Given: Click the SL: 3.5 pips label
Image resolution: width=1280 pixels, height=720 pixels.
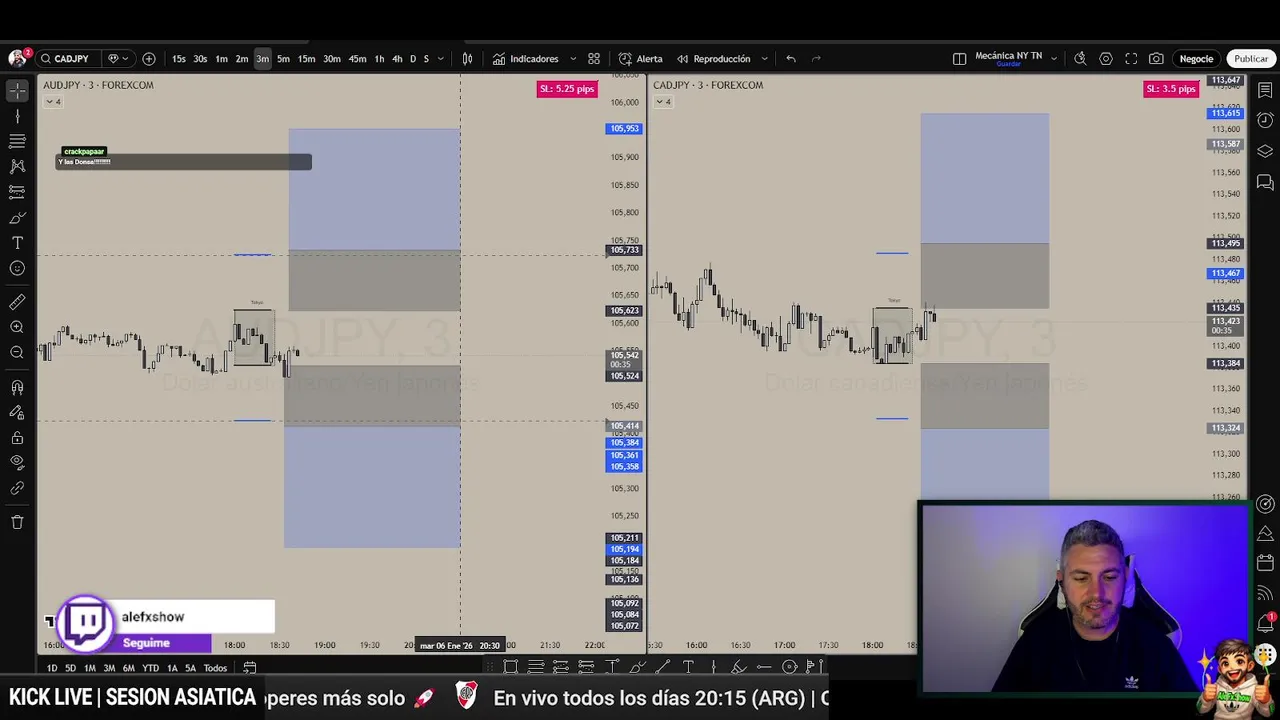Looking at the screenshot, I should 1170,89.
